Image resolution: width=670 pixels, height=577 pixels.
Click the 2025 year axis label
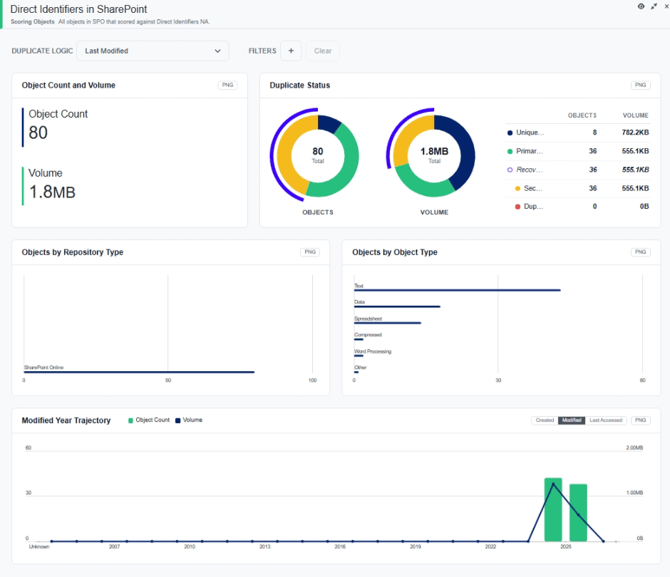click(566, 547)
